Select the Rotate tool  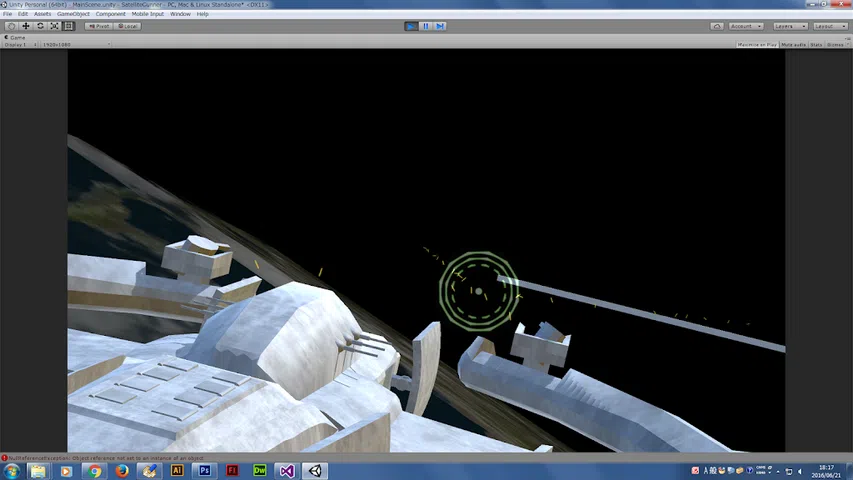[x=40, y=26]
